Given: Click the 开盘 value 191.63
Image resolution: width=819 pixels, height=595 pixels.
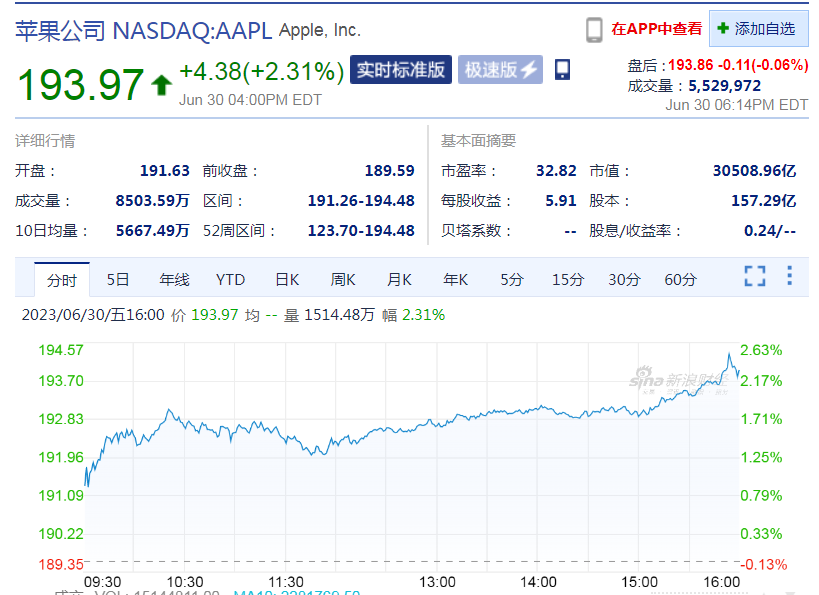Looking at the screenshot, I should coord(165,171).
